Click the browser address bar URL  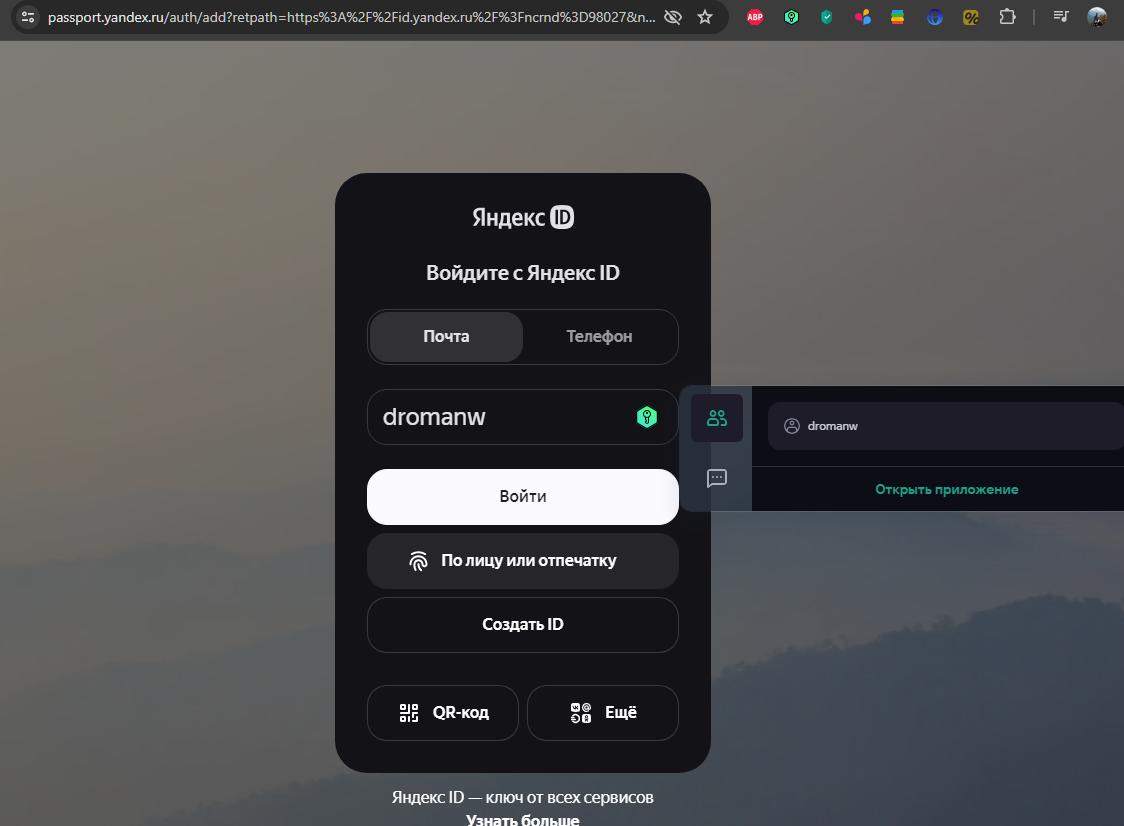[x=351, y=17]
